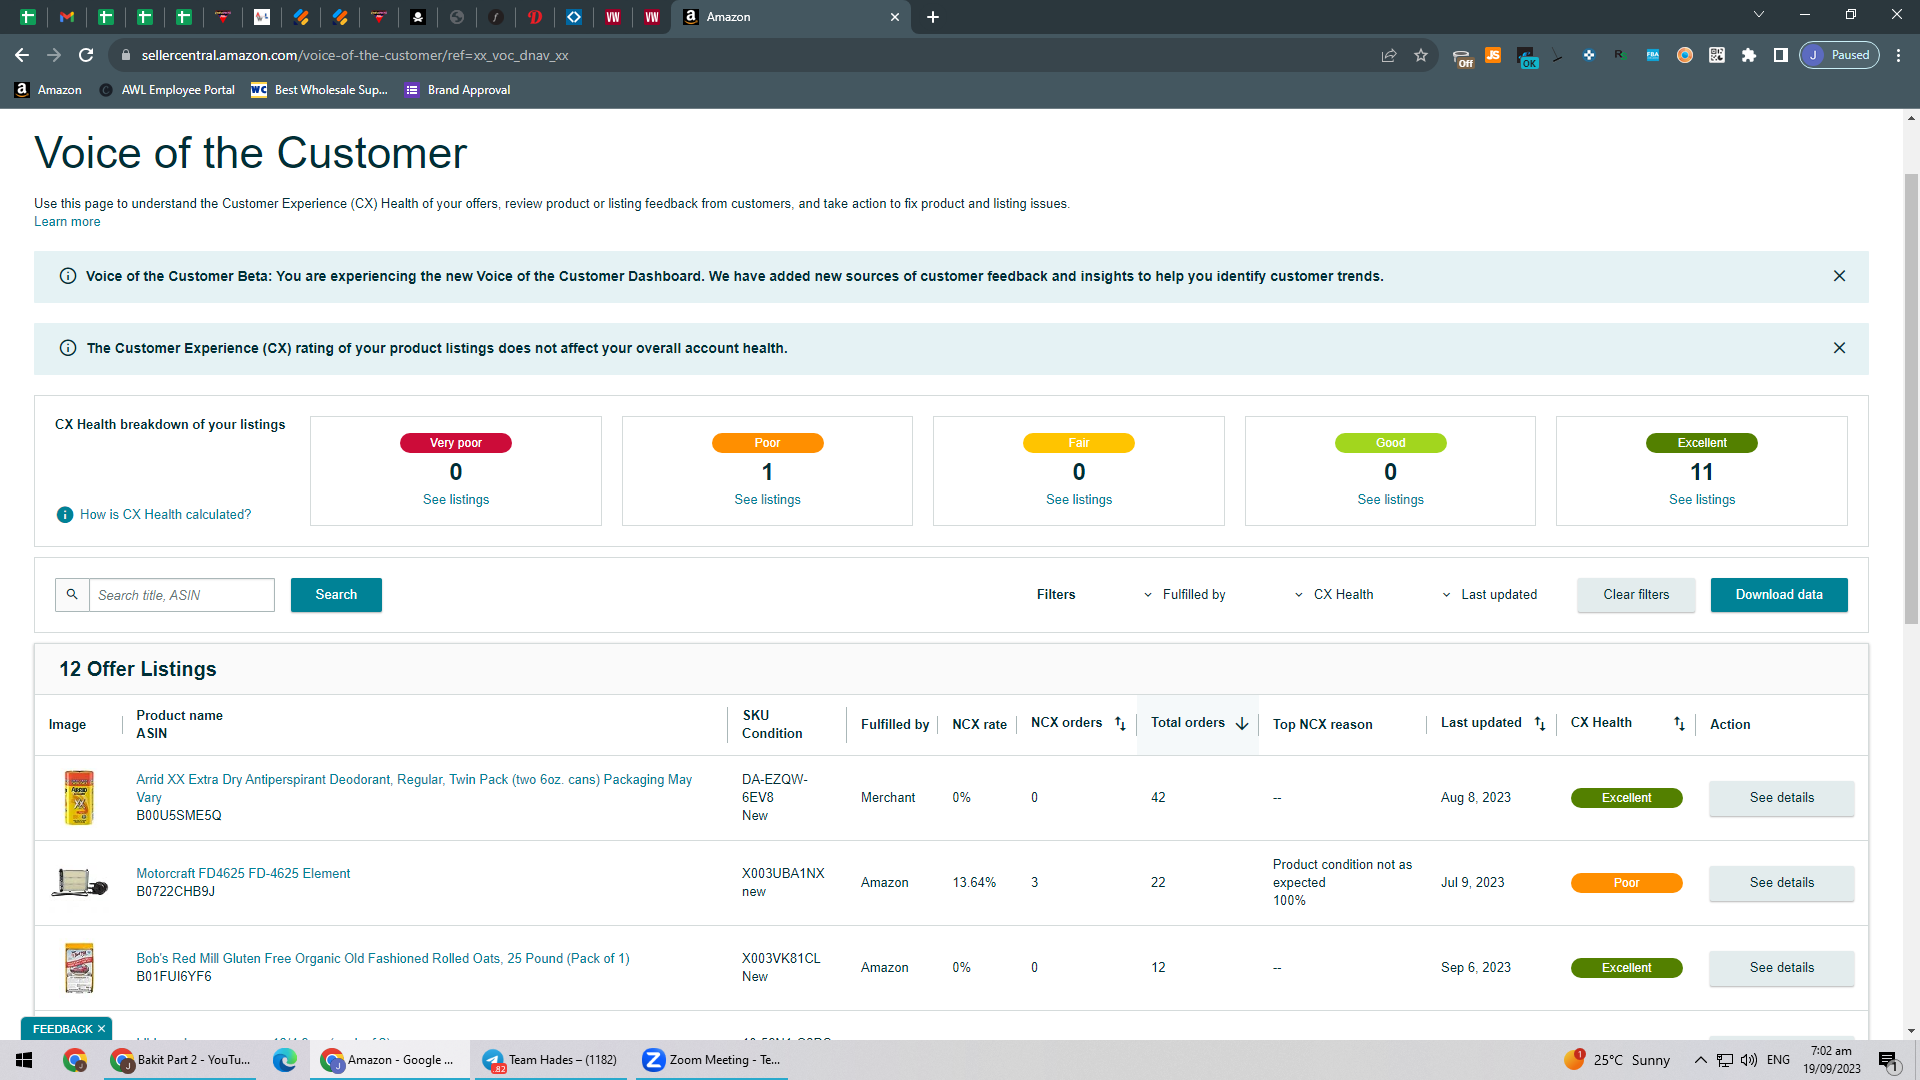Screen dimensions: 1920x1080
Task: See listings under Excellent
Action: click(x=1702, y=500)
